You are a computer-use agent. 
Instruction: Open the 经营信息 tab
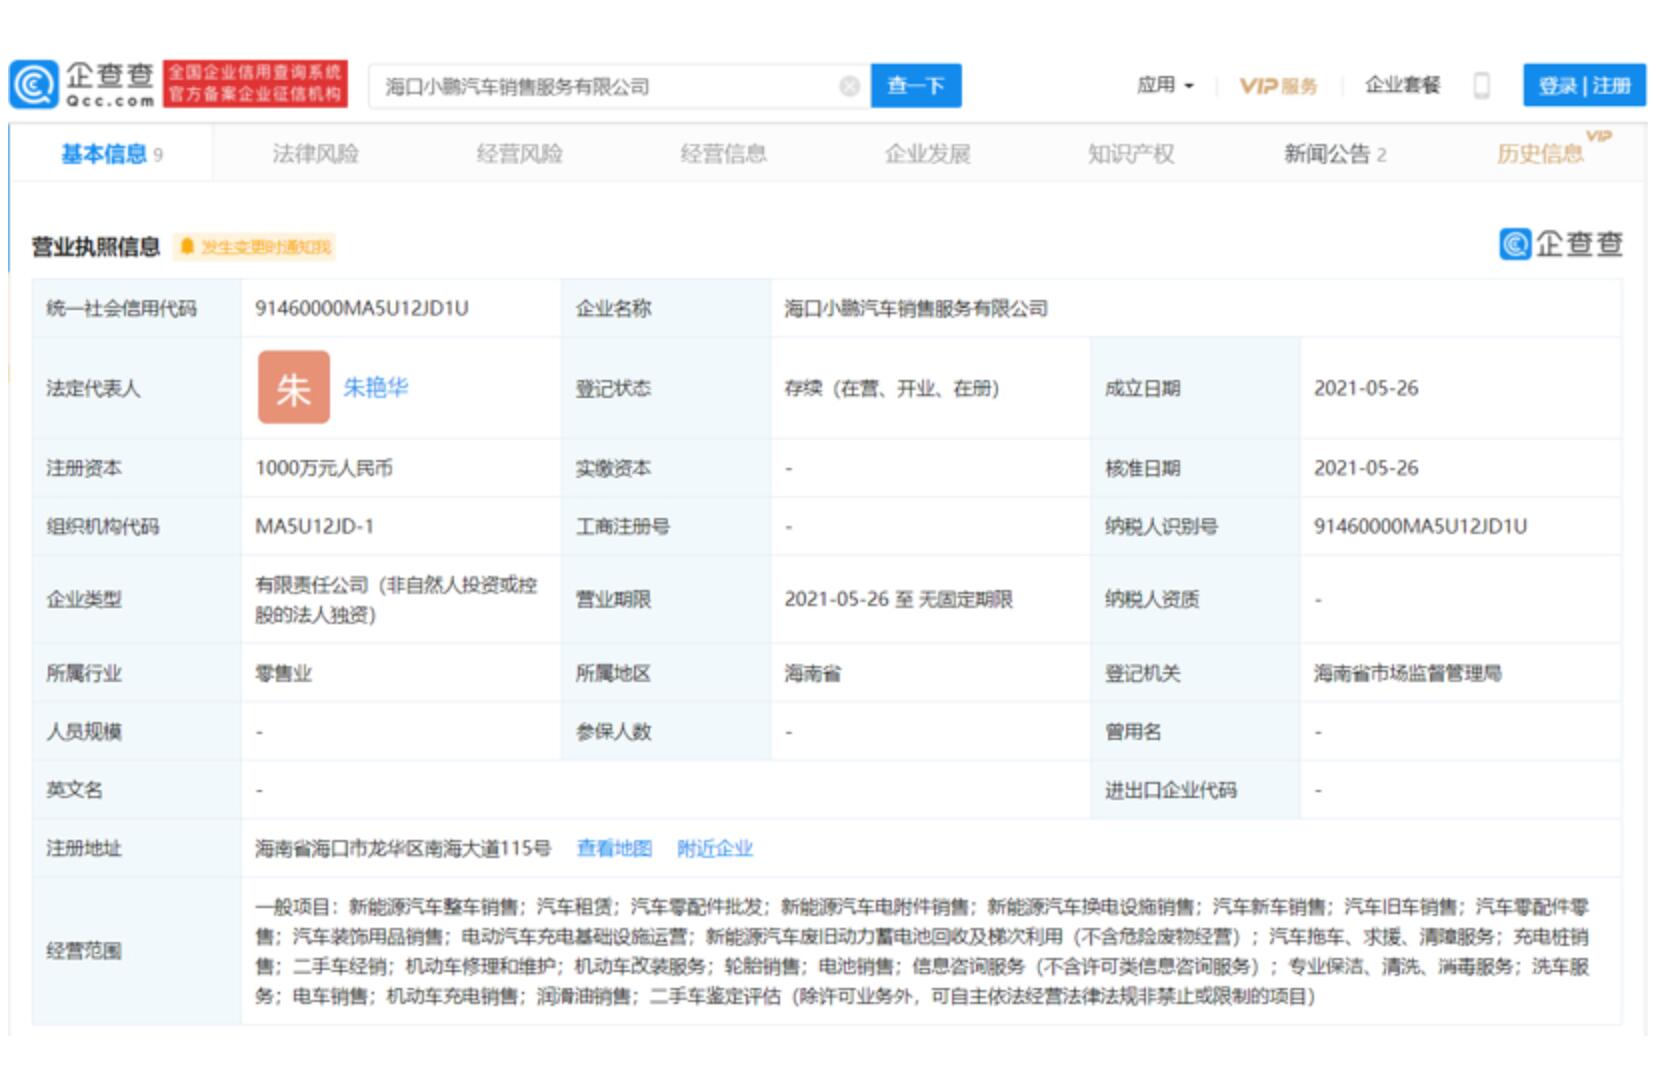pos(723,154)
